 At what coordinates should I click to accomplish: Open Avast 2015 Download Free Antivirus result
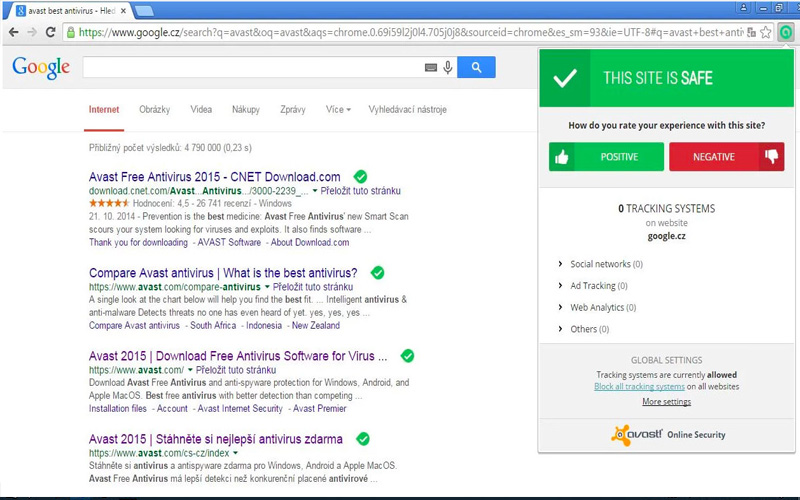pos(238,356)
